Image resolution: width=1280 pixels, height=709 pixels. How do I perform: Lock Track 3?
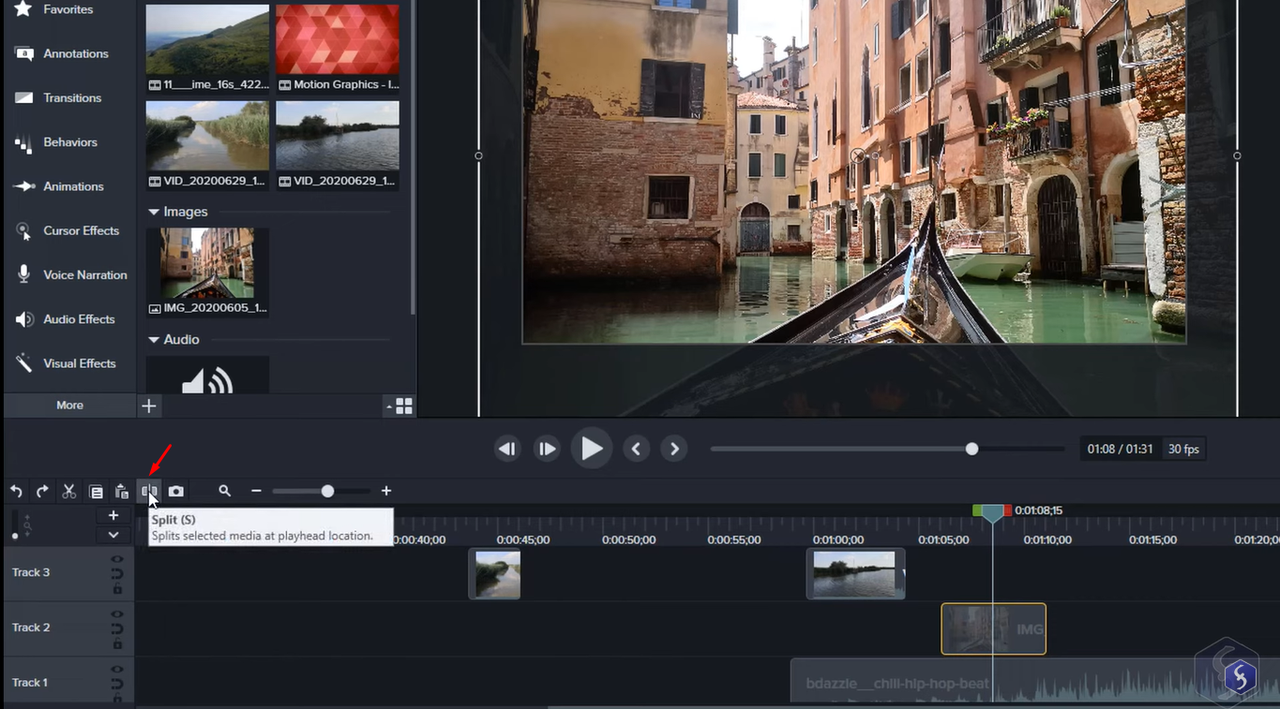pyautogui.click(x=117, y=589)
